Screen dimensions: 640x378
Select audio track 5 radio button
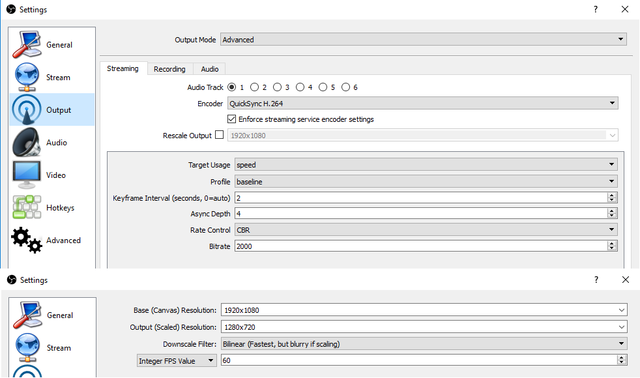pyautogui.click(x=323, y=87)
